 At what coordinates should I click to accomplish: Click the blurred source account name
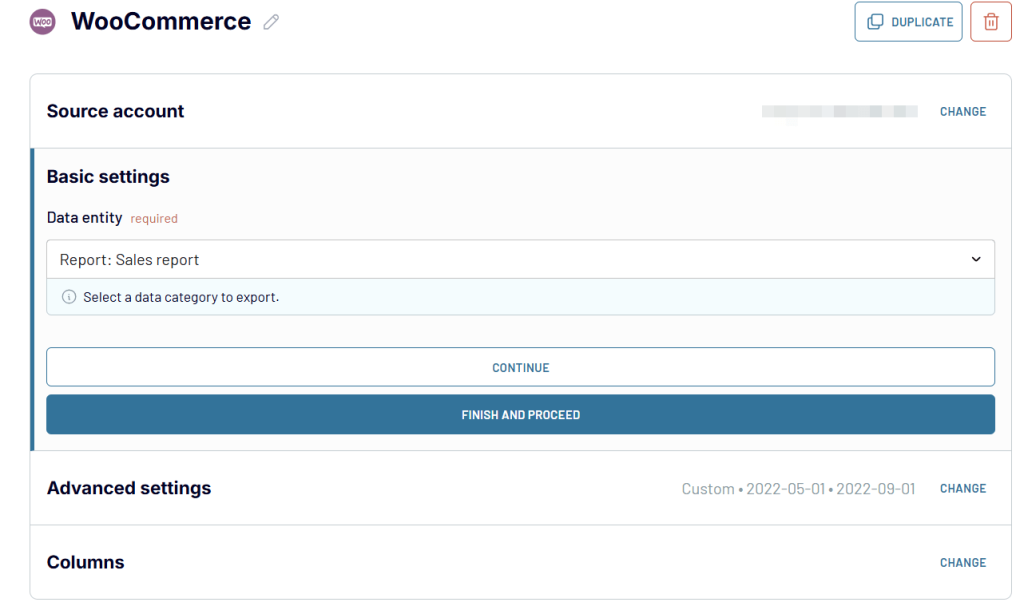(839, 112)
